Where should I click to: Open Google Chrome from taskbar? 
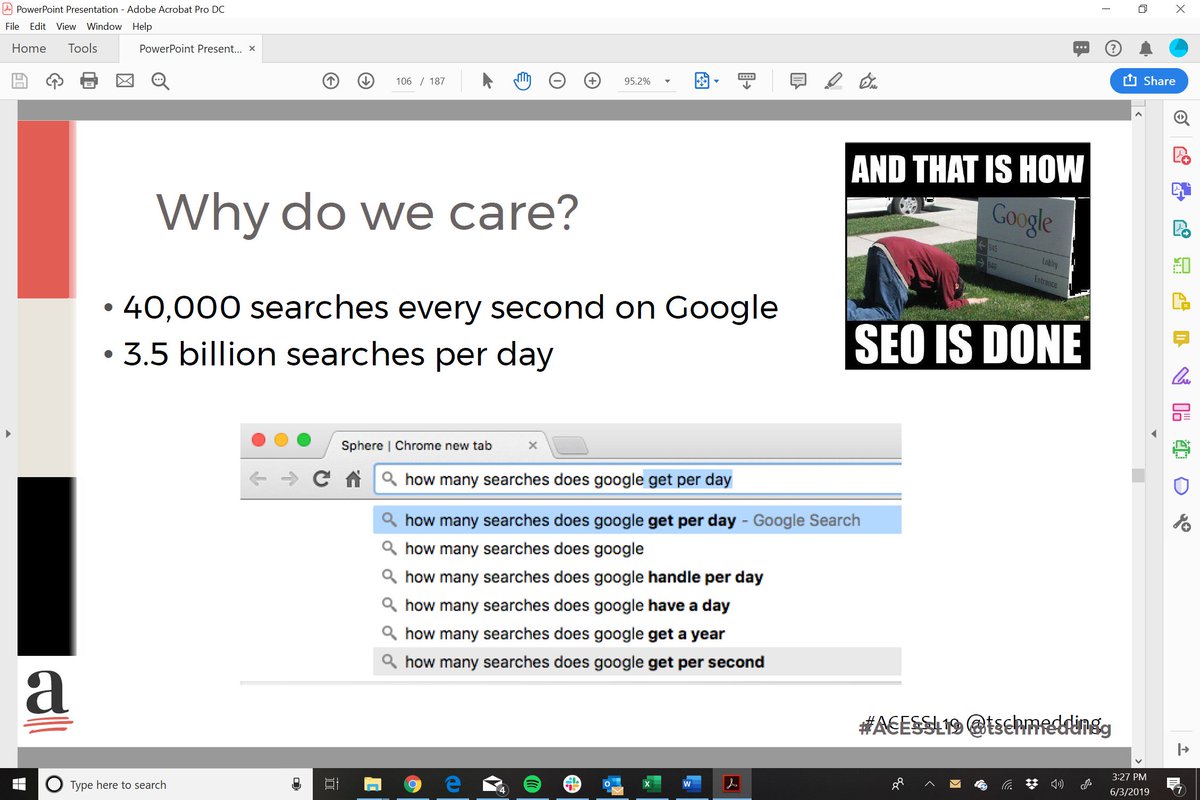pos(411,784)
